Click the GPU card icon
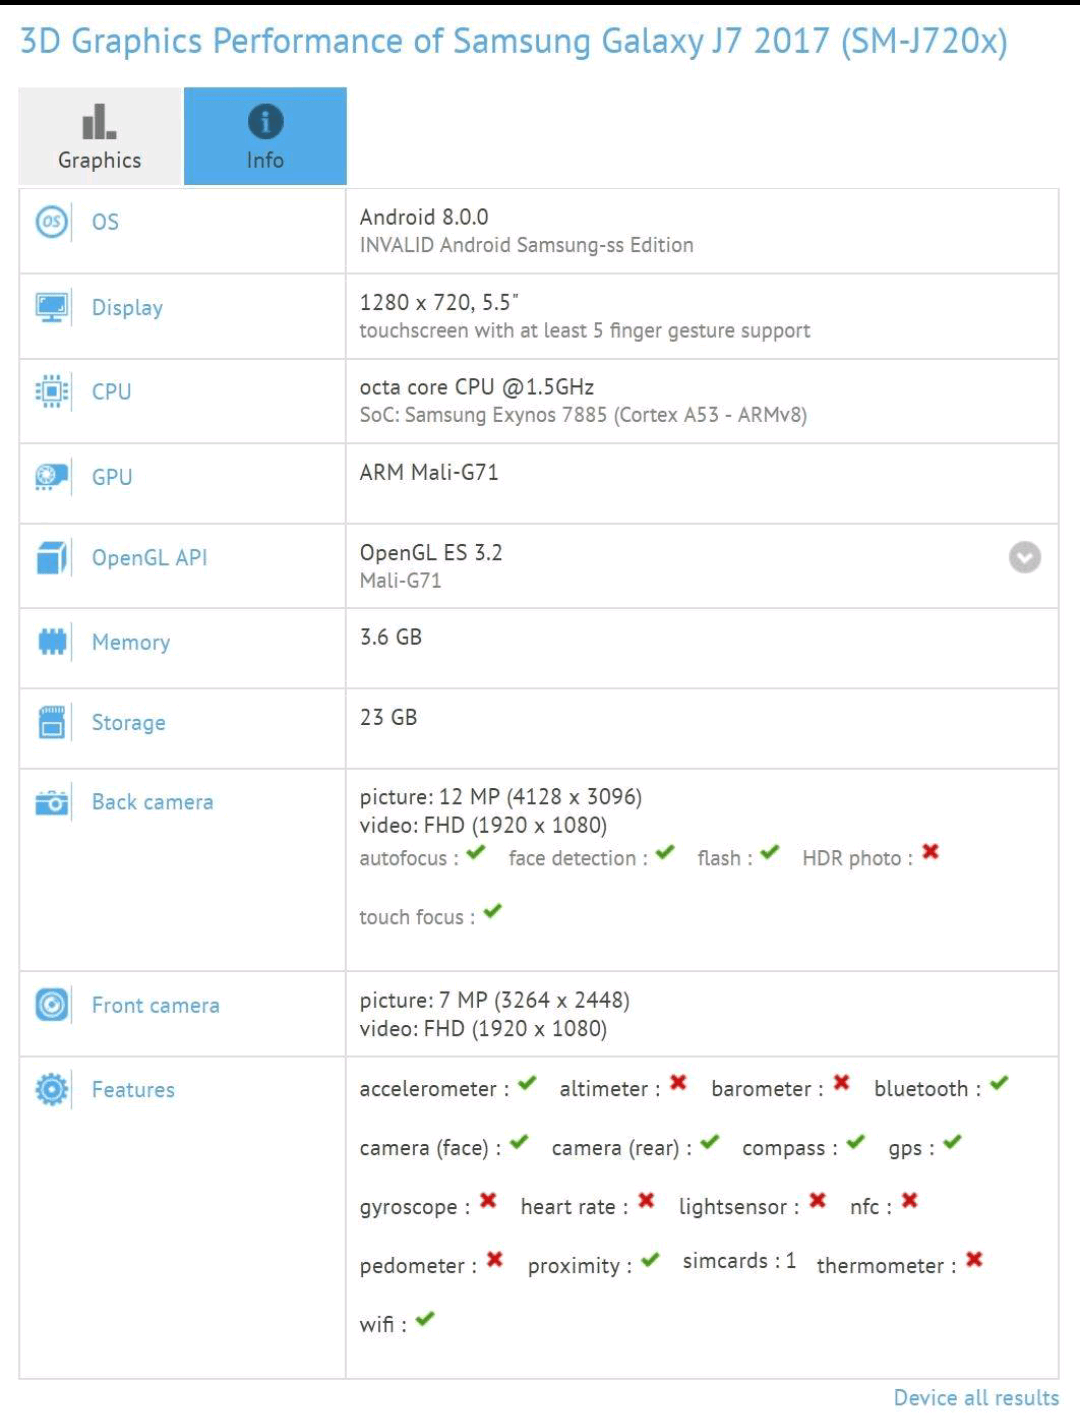 (x=52, y=477)
